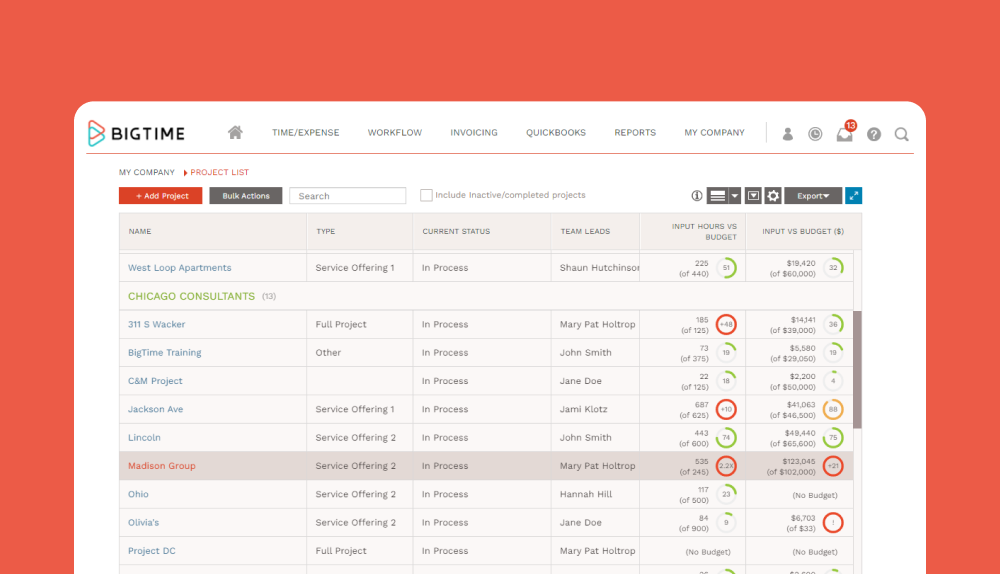Click West Loop Apartments hours 51 indicator
This screenshot has width=1000, height=574.
coord(726,268)
